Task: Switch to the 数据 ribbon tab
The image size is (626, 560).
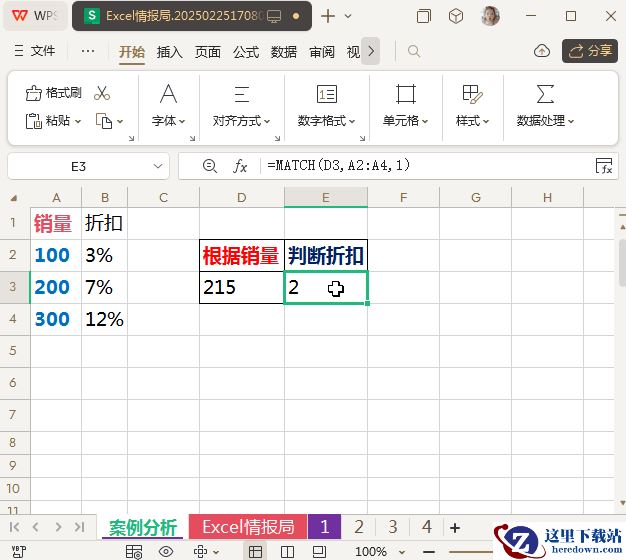Action: tap(284, 52)
